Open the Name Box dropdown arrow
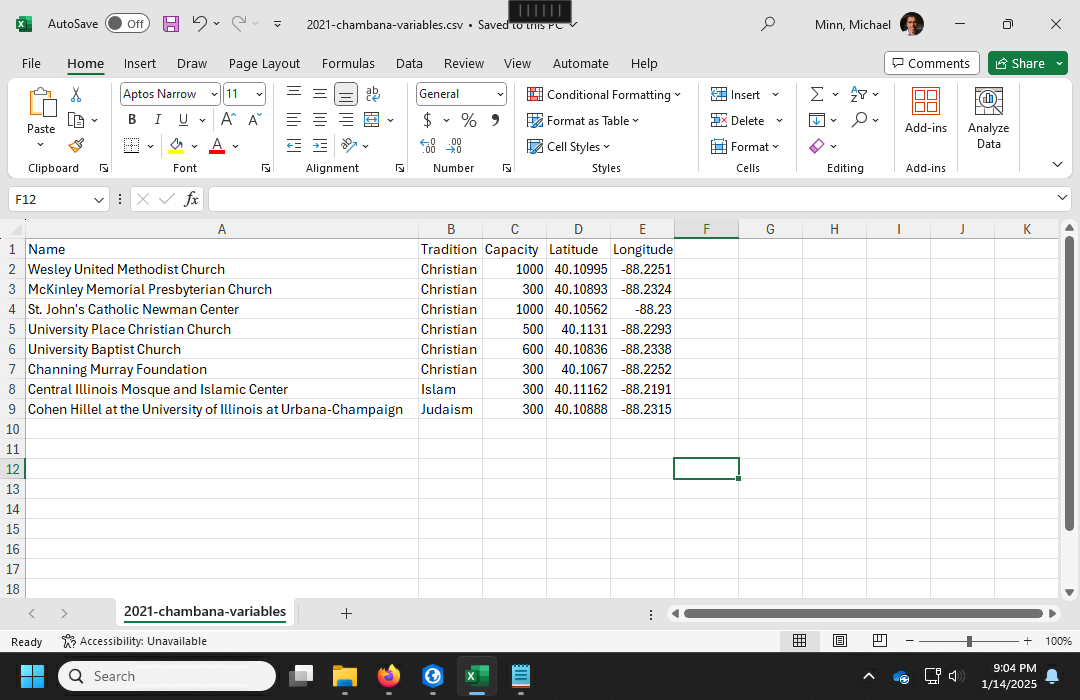The image size is (1080, 700). click(x=98, y=199)
